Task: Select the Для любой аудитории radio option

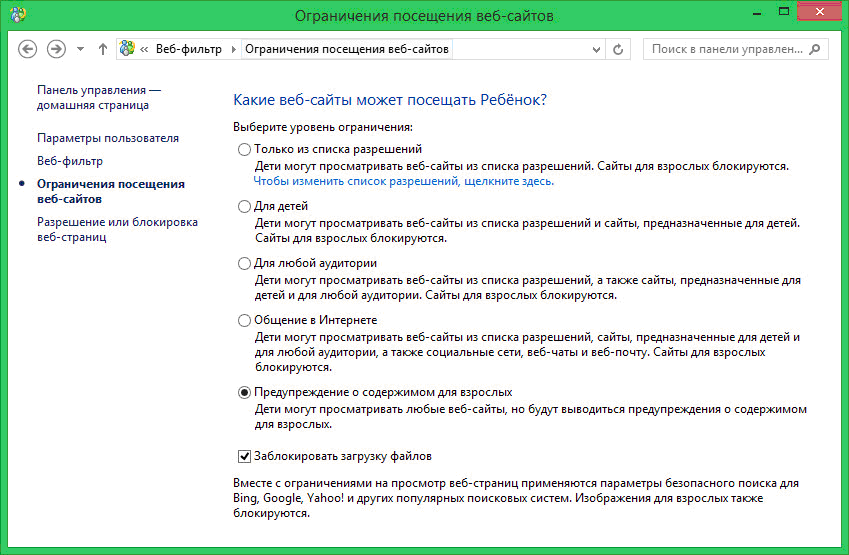Action: [x=244, y=263]
